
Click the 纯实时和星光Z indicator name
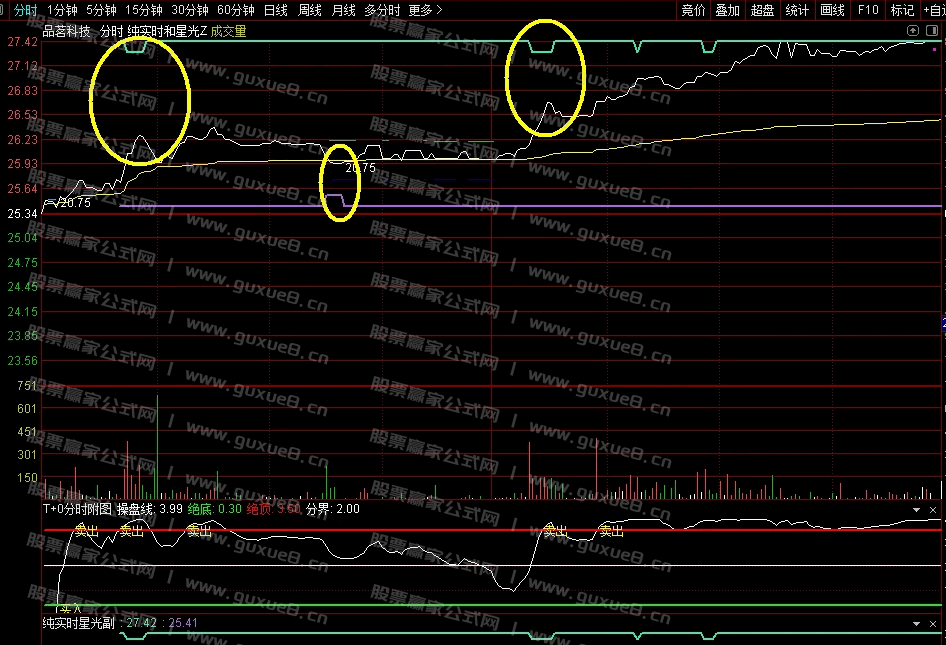pyautogui.click(x=167, y=31)
